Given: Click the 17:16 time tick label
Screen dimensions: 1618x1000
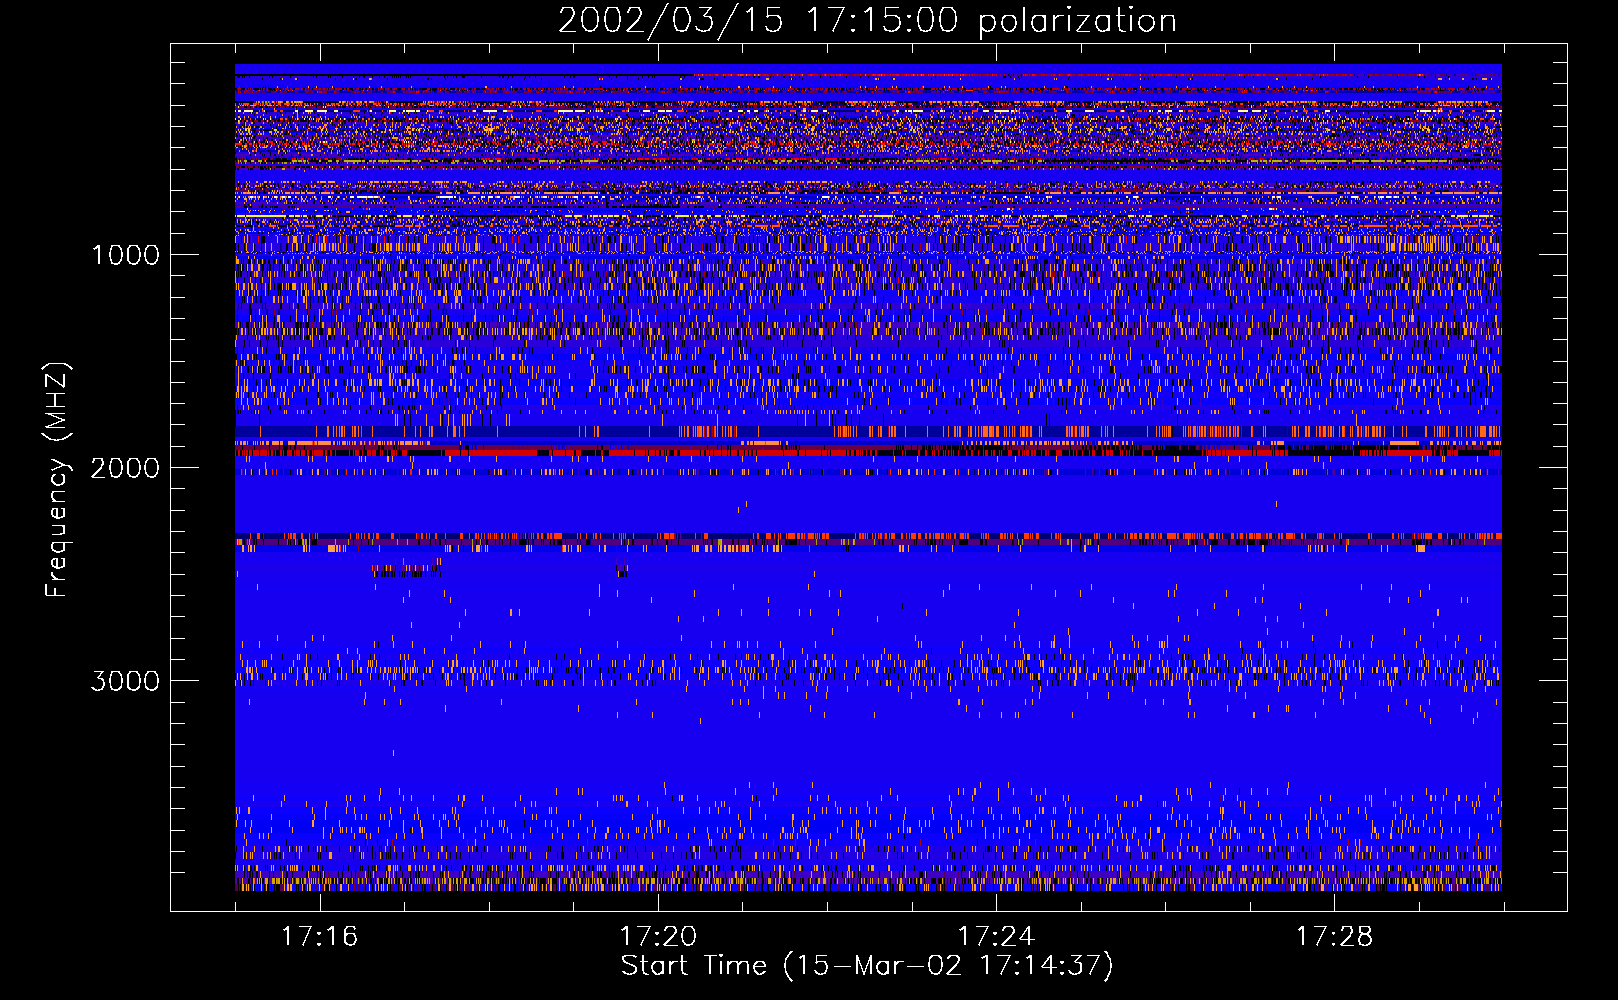Looking at the screenshot, I should point(320,937).
